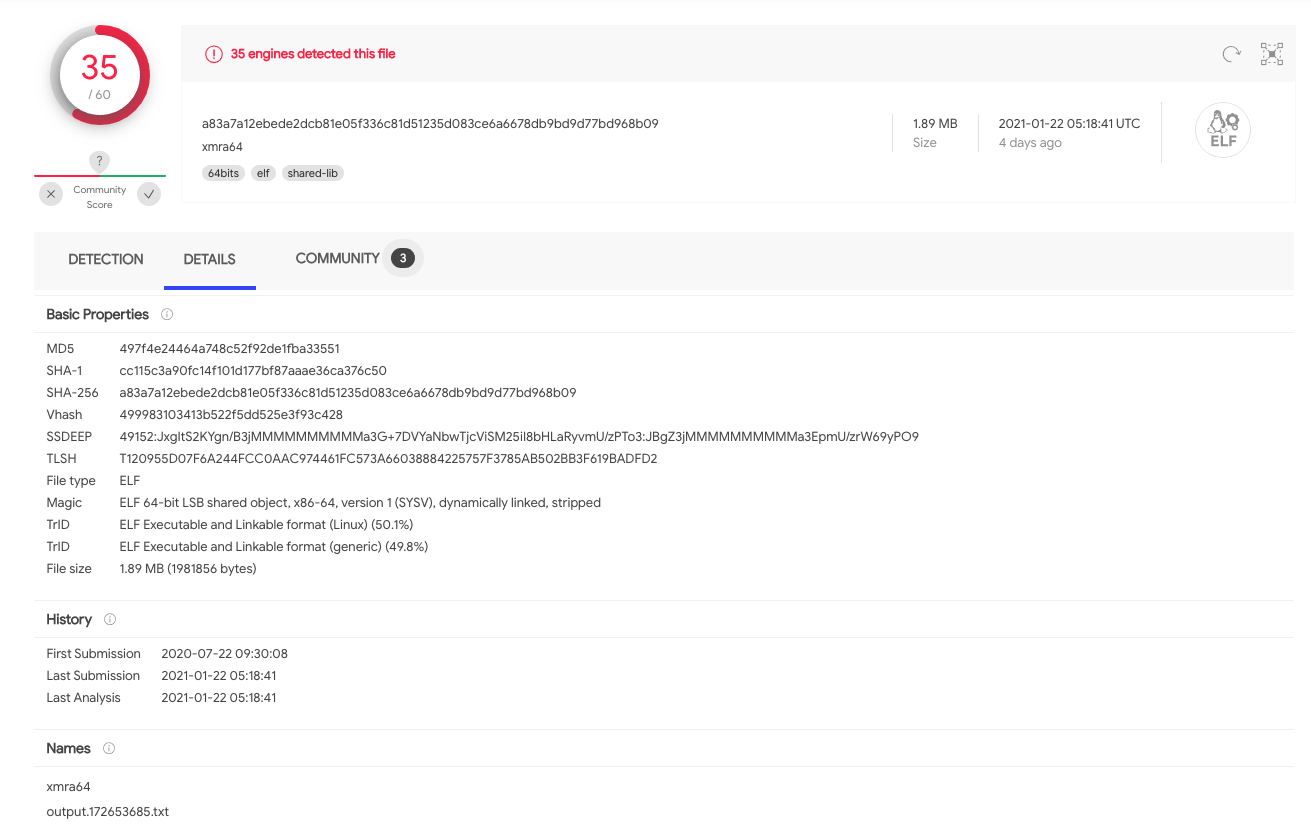Click the info icon beside Basic Properties

[x=167, y=314]
